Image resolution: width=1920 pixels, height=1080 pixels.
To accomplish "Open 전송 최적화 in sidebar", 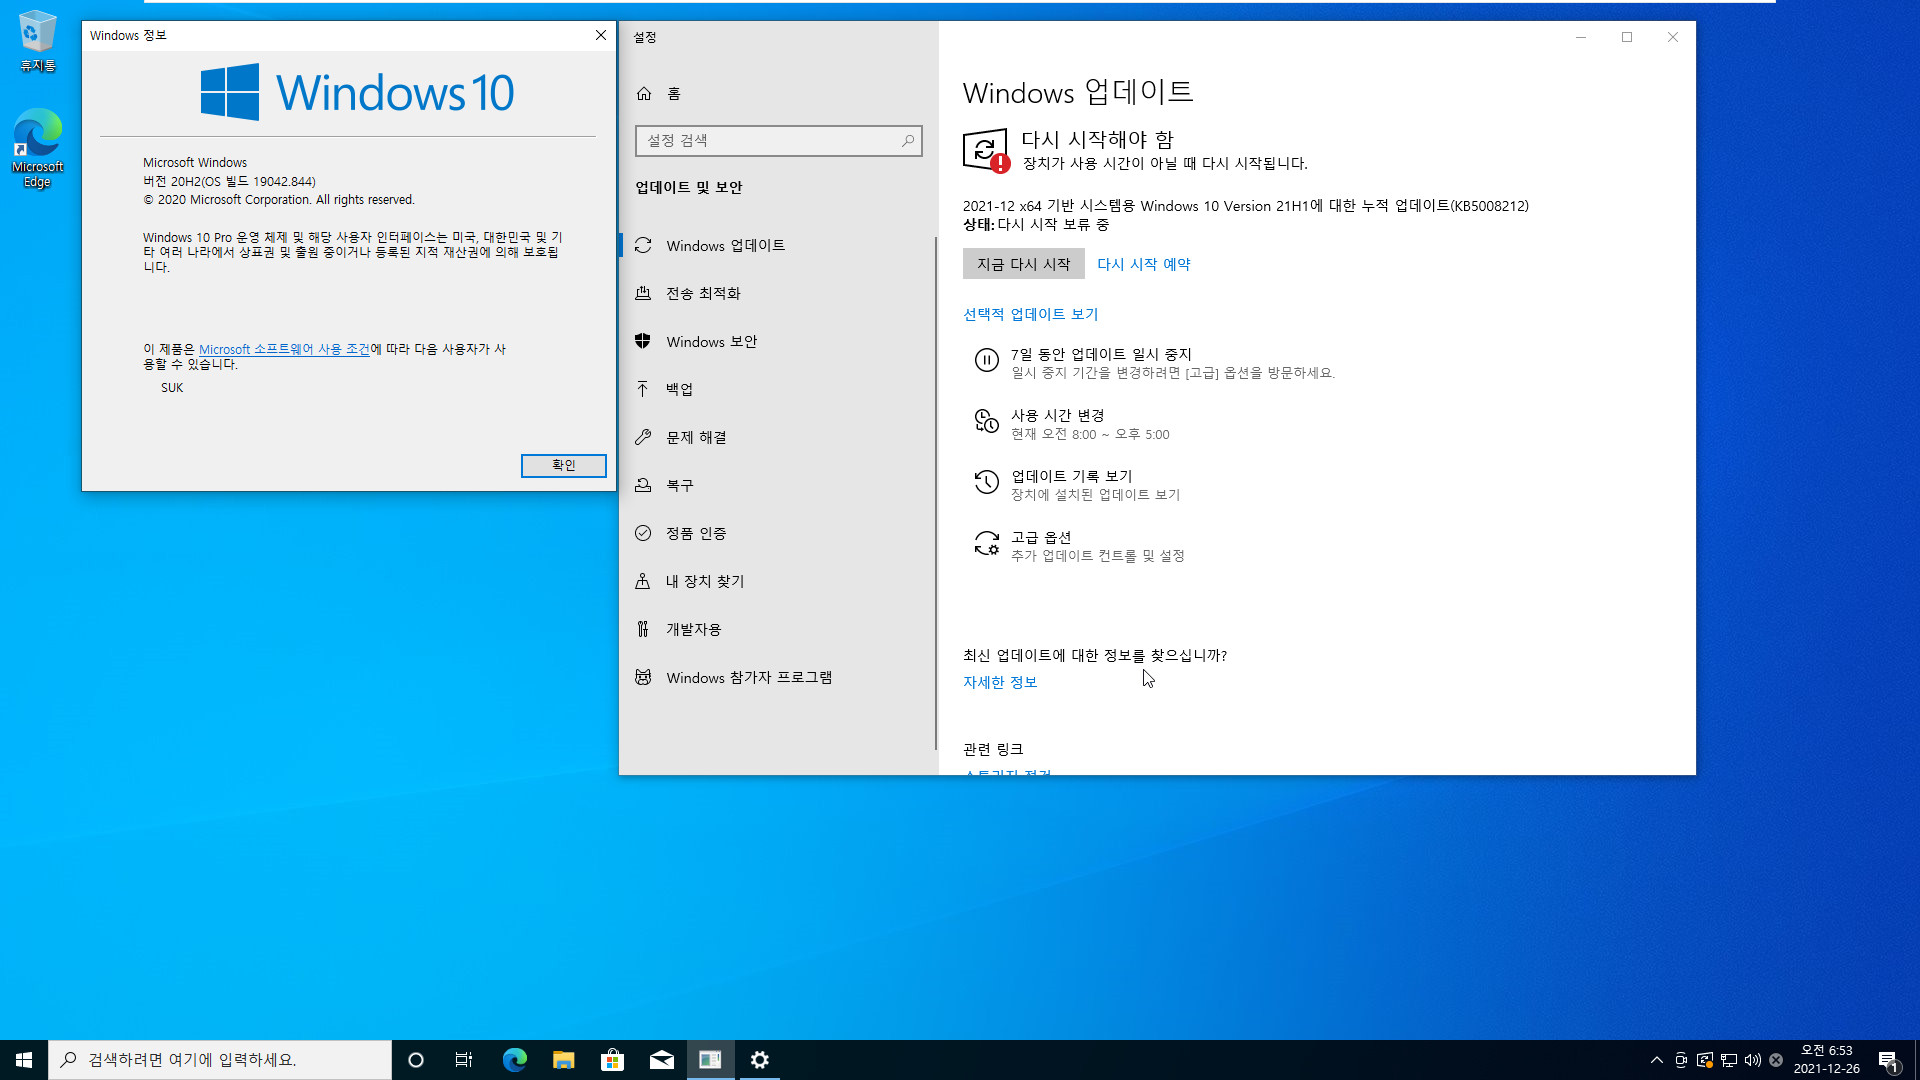I will (x=778, y=293).
